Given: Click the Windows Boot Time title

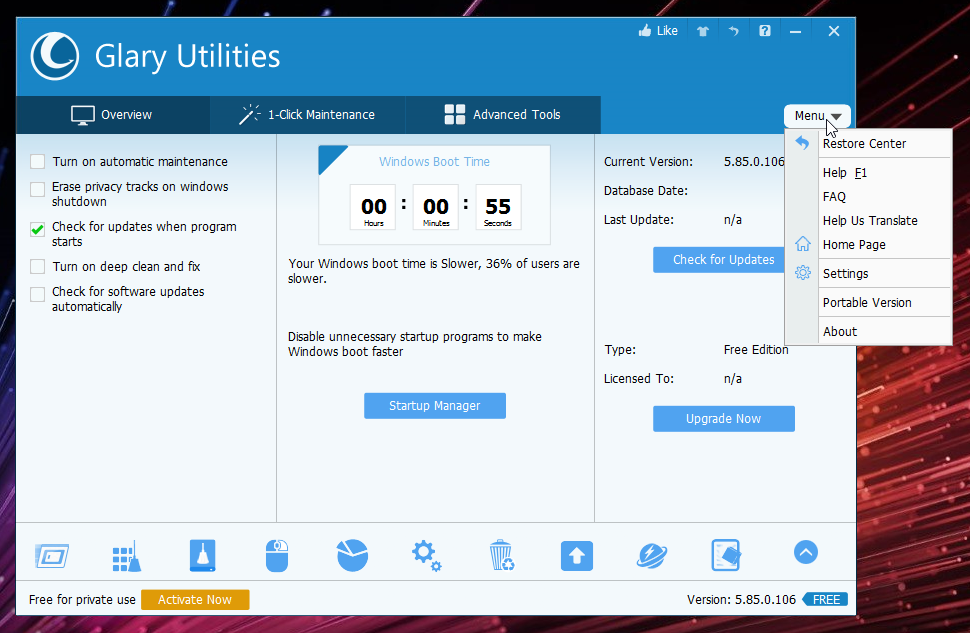Looking at the screenshot, I should point(434,161).
